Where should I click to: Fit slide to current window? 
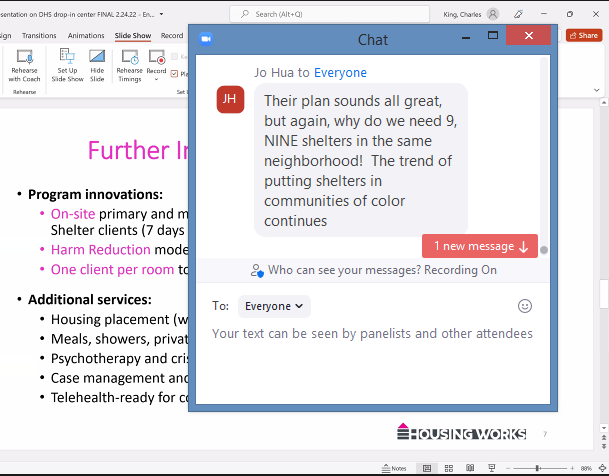pos(601,468)
